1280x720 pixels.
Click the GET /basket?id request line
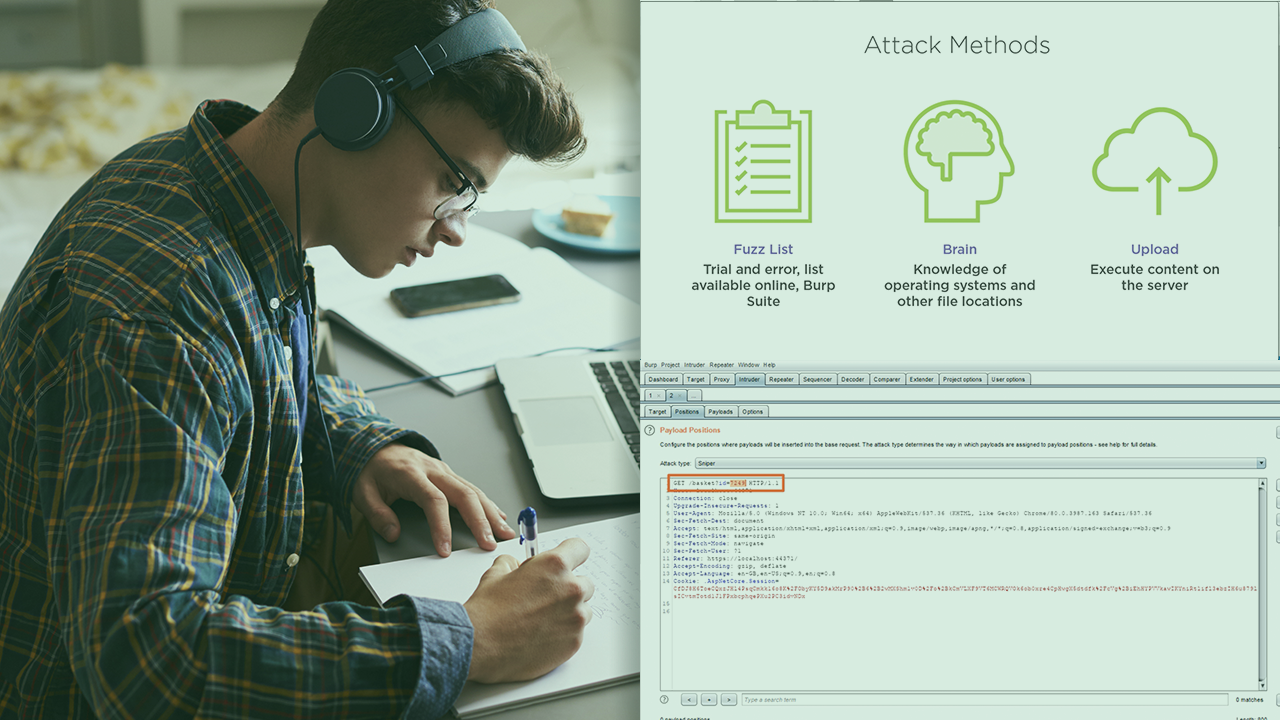725,483
